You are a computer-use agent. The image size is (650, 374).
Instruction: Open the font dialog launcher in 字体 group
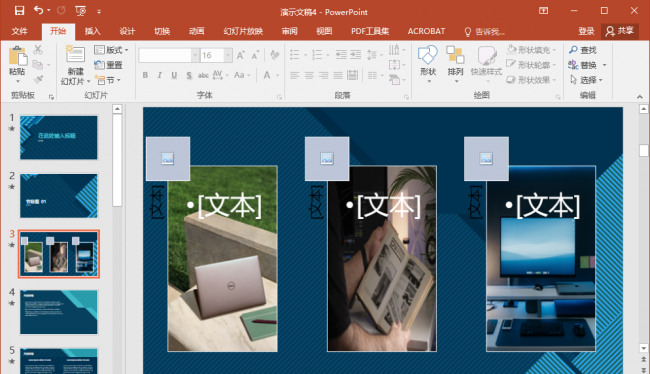(x=279, y=97)
